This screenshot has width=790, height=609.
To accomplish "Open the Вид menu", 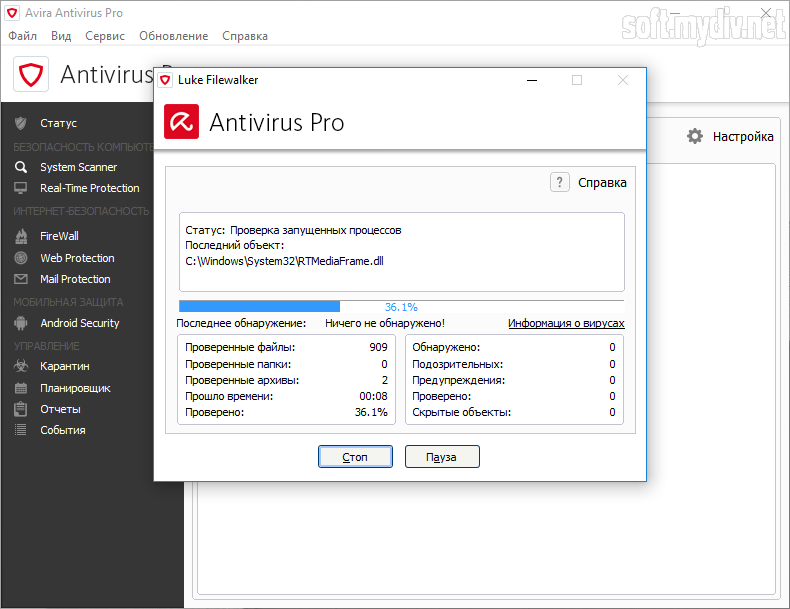I will tap(61, 36).
